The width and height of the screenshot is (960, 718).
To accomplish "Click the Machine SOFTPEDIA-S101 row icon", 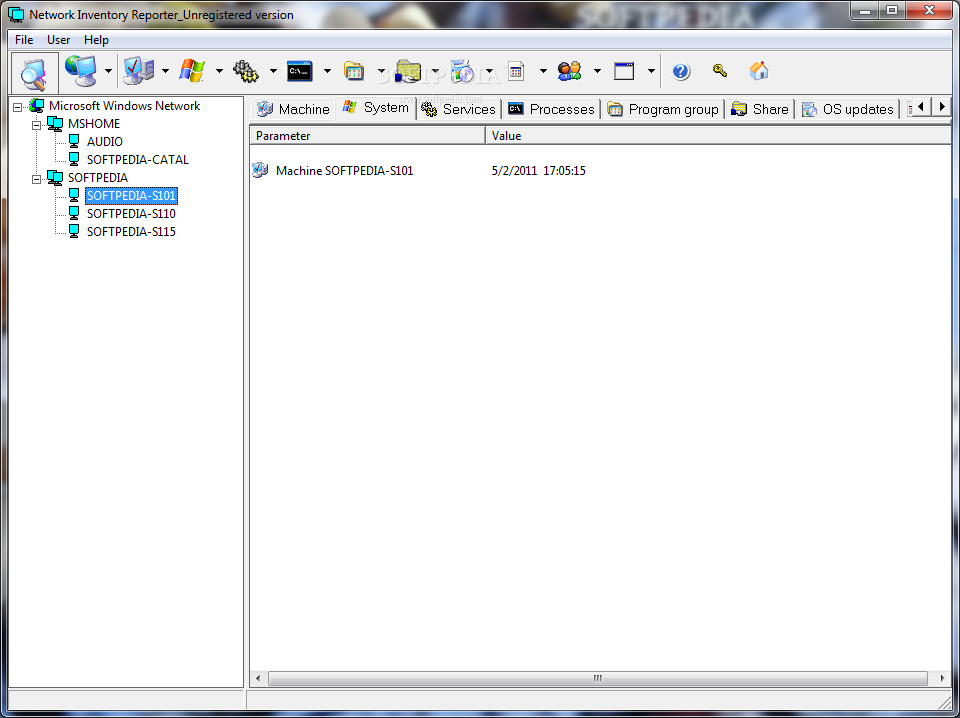I will pyautogui.click(x=260, y=170).
